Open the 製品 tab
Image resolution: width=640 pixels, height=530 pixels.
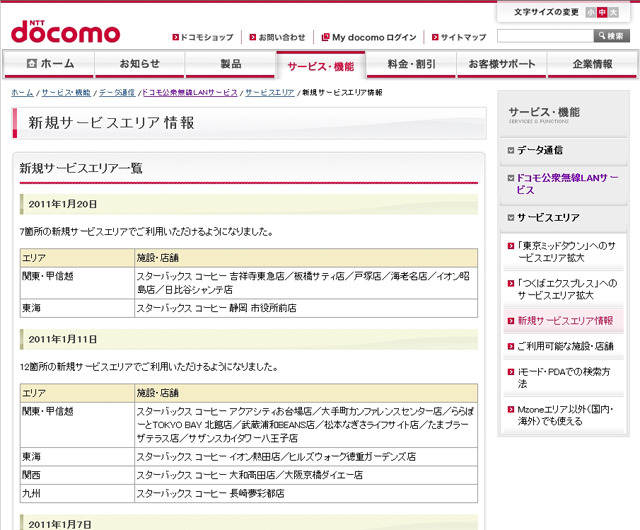point(231,64)
